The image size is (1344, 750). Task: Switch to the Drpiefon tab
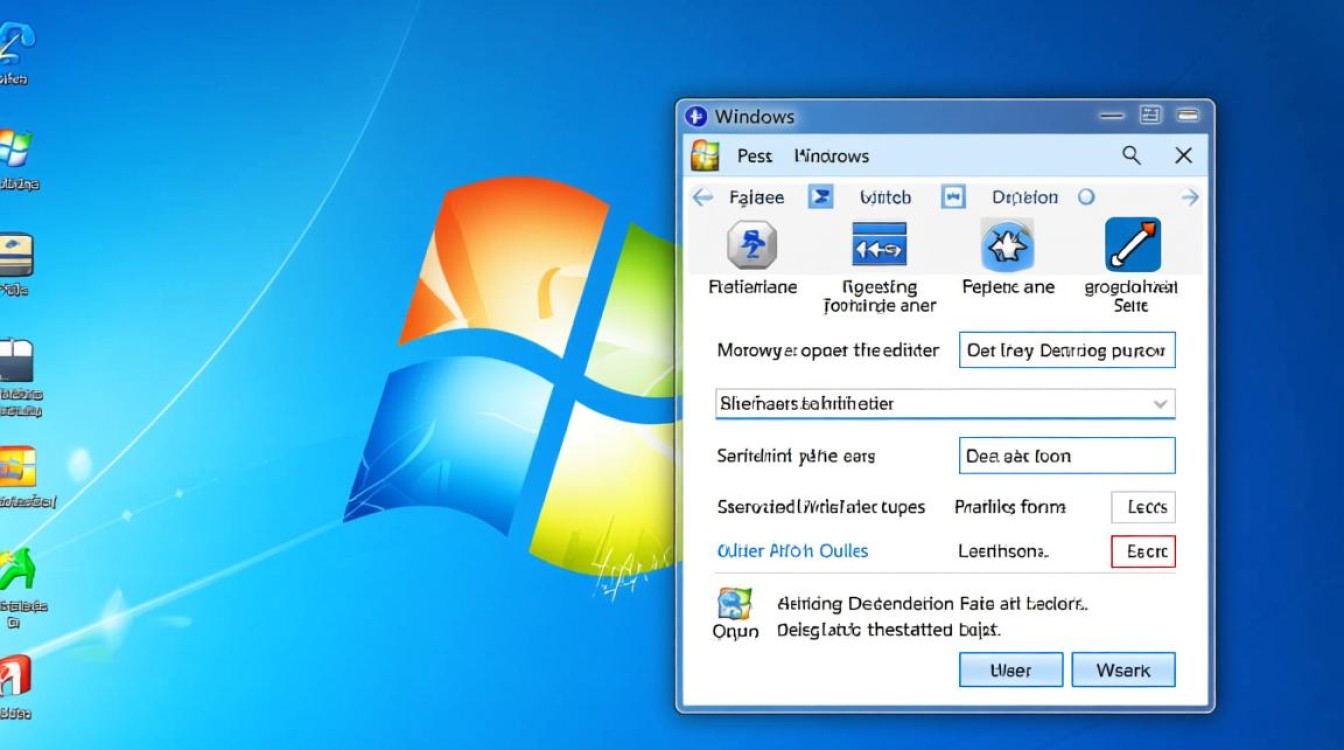point(1024,197)
